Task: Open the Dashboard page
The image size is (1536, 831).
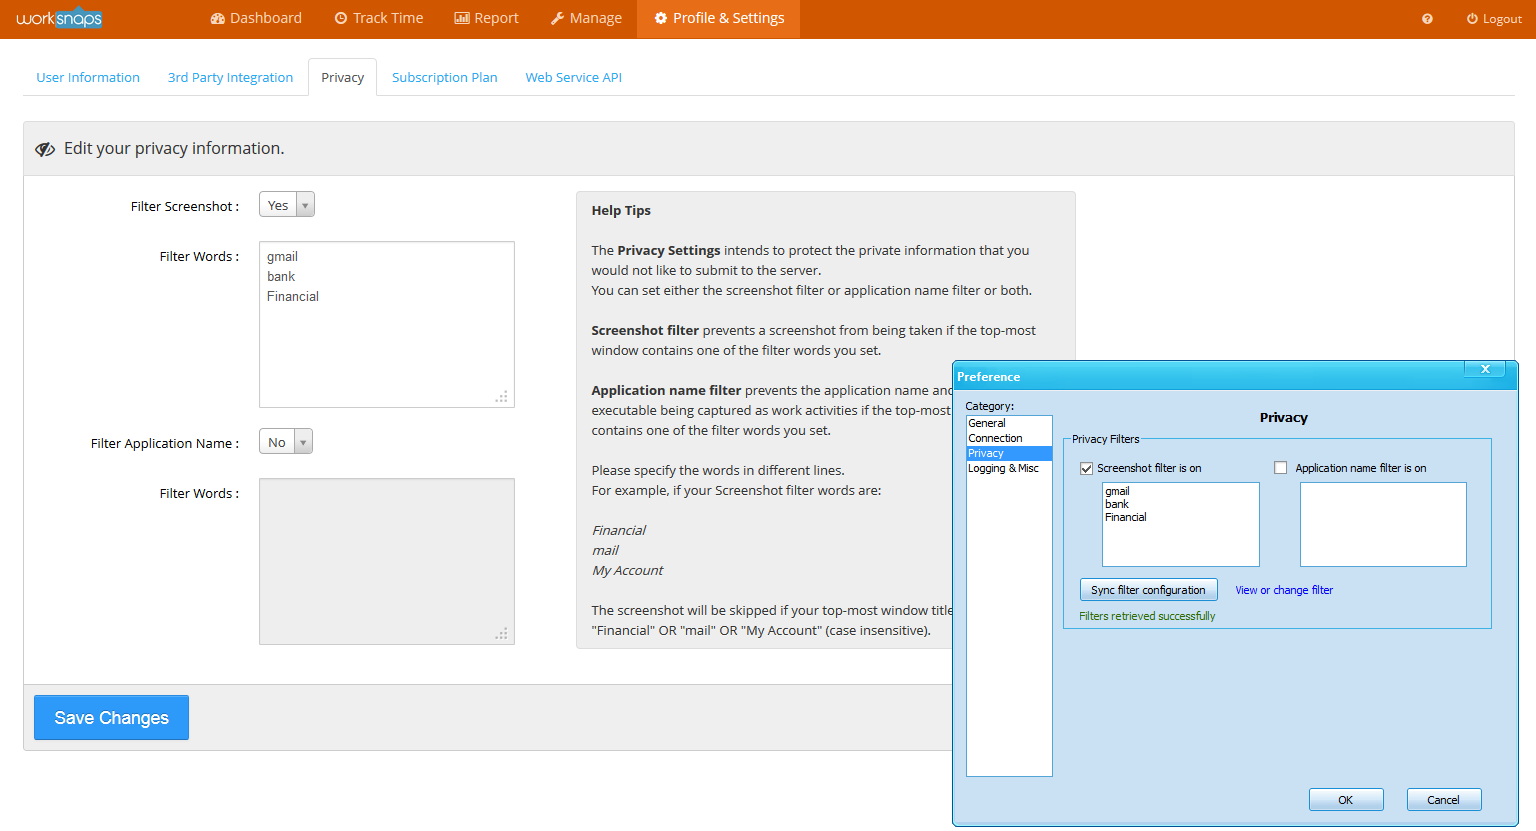Action: pyautogui.click(x=256, y=18)
